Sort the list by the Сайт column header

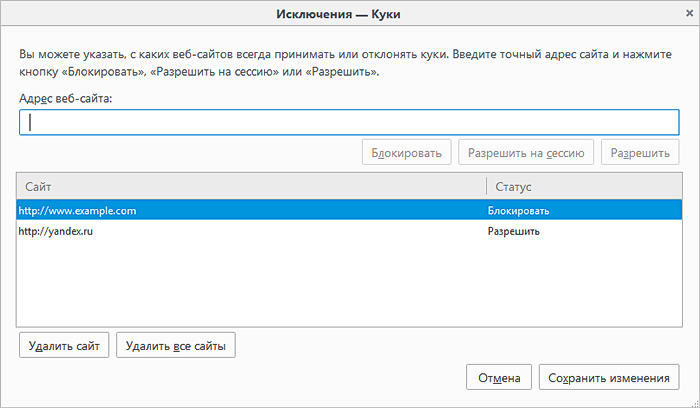(x=251, y=186)
